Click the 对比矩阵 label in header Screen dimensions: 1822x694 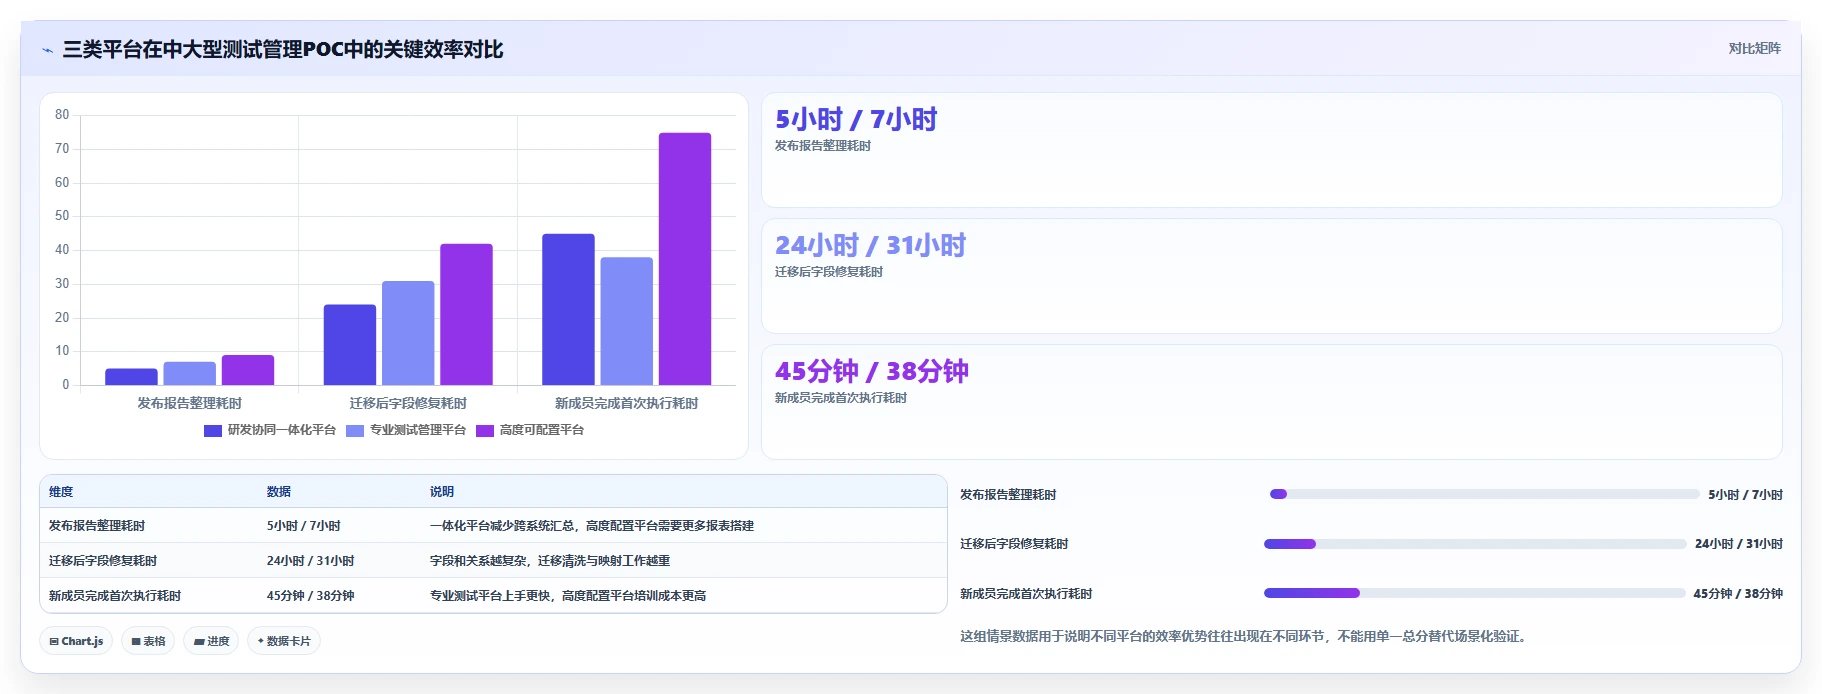pyautogui.click(x=1754, y=48)
